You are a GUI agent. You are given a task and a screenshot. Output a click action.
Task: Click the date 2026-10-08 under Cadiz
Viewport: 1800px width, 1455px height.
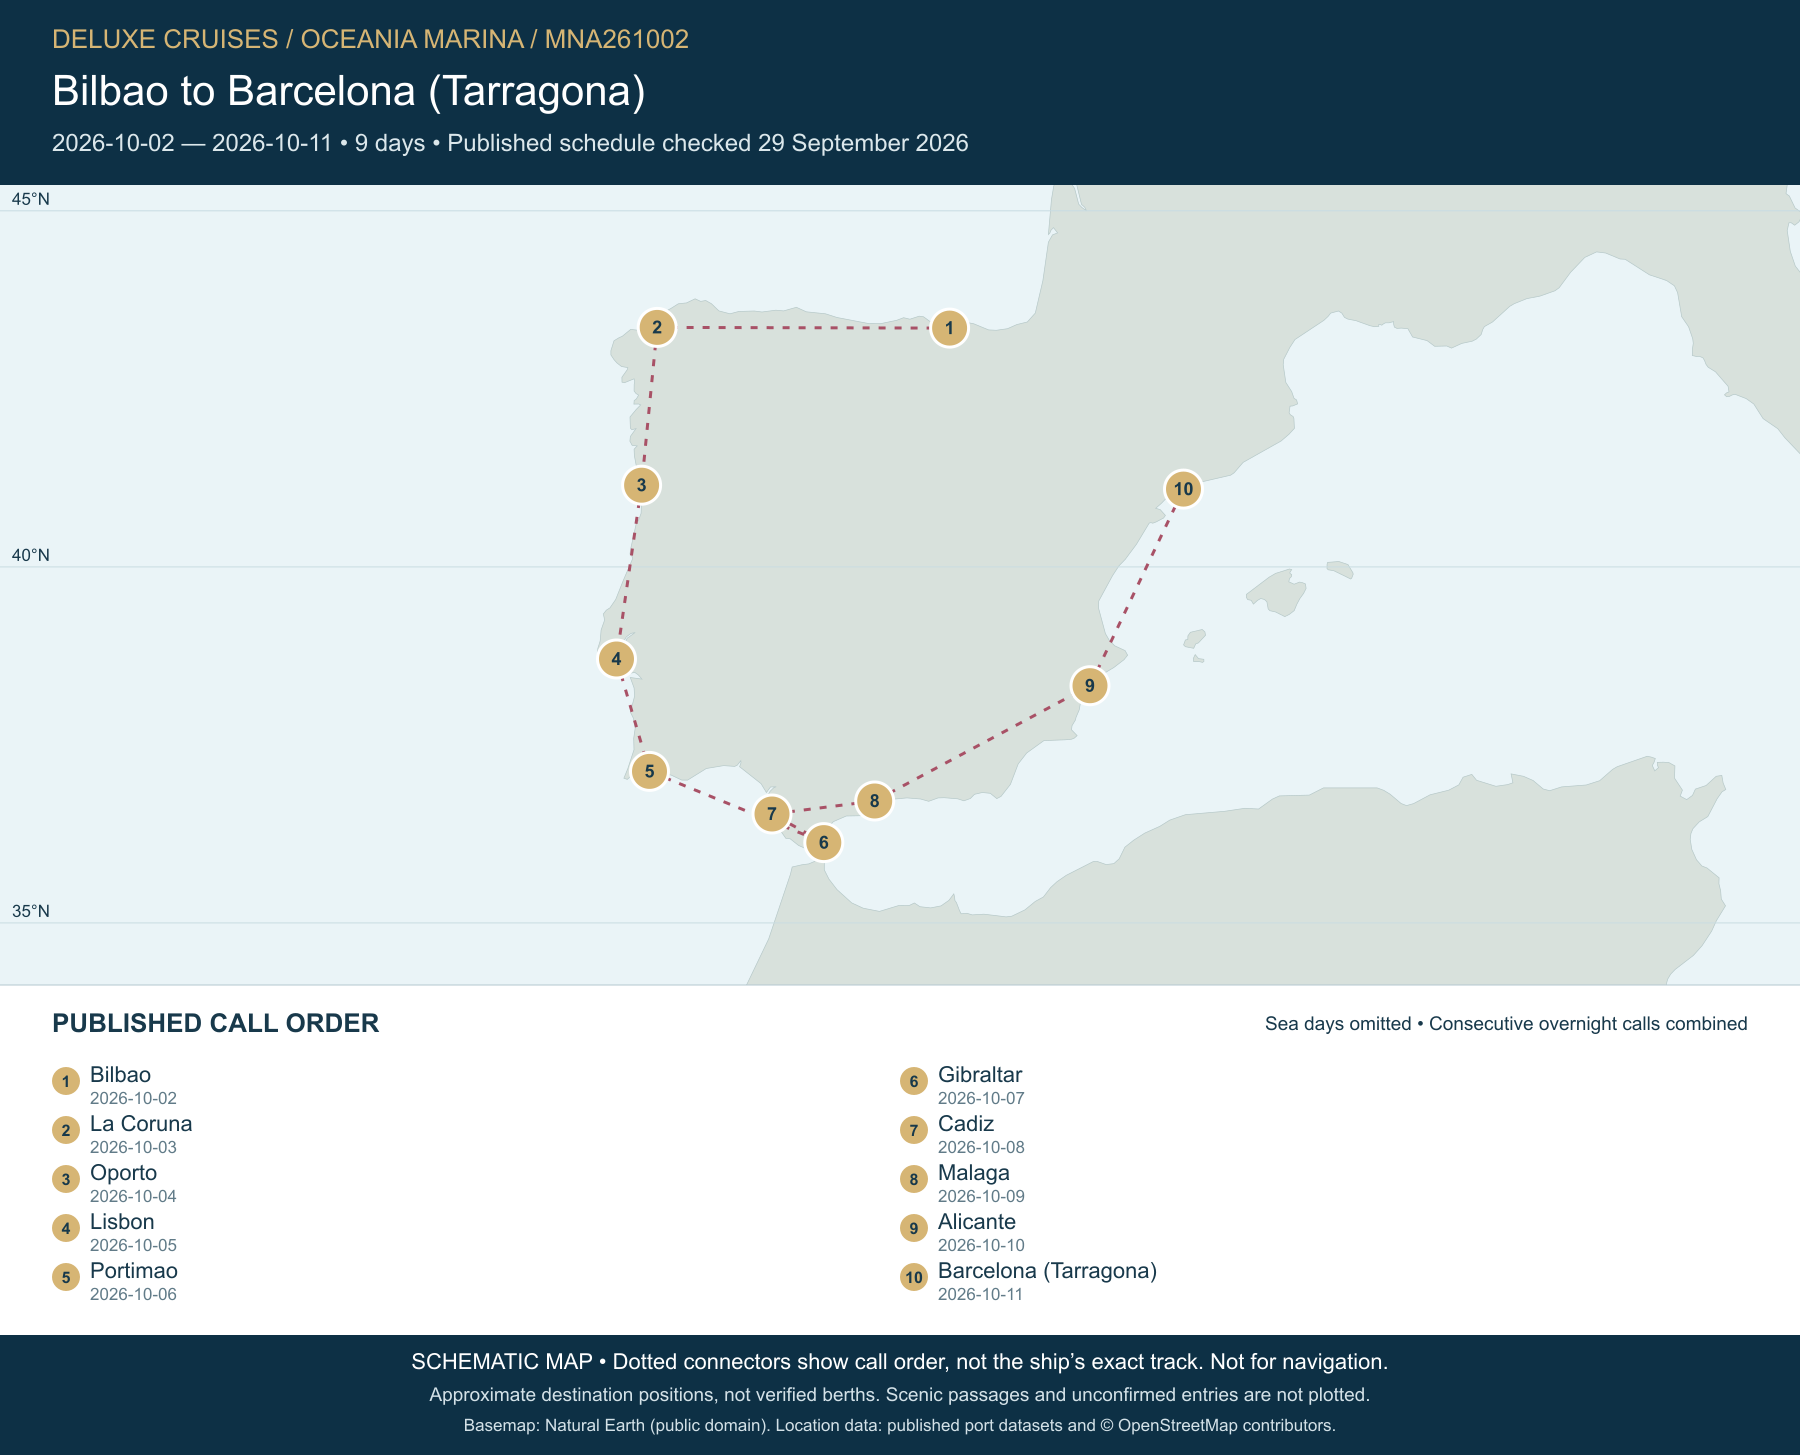click(x=981, y=1147)
